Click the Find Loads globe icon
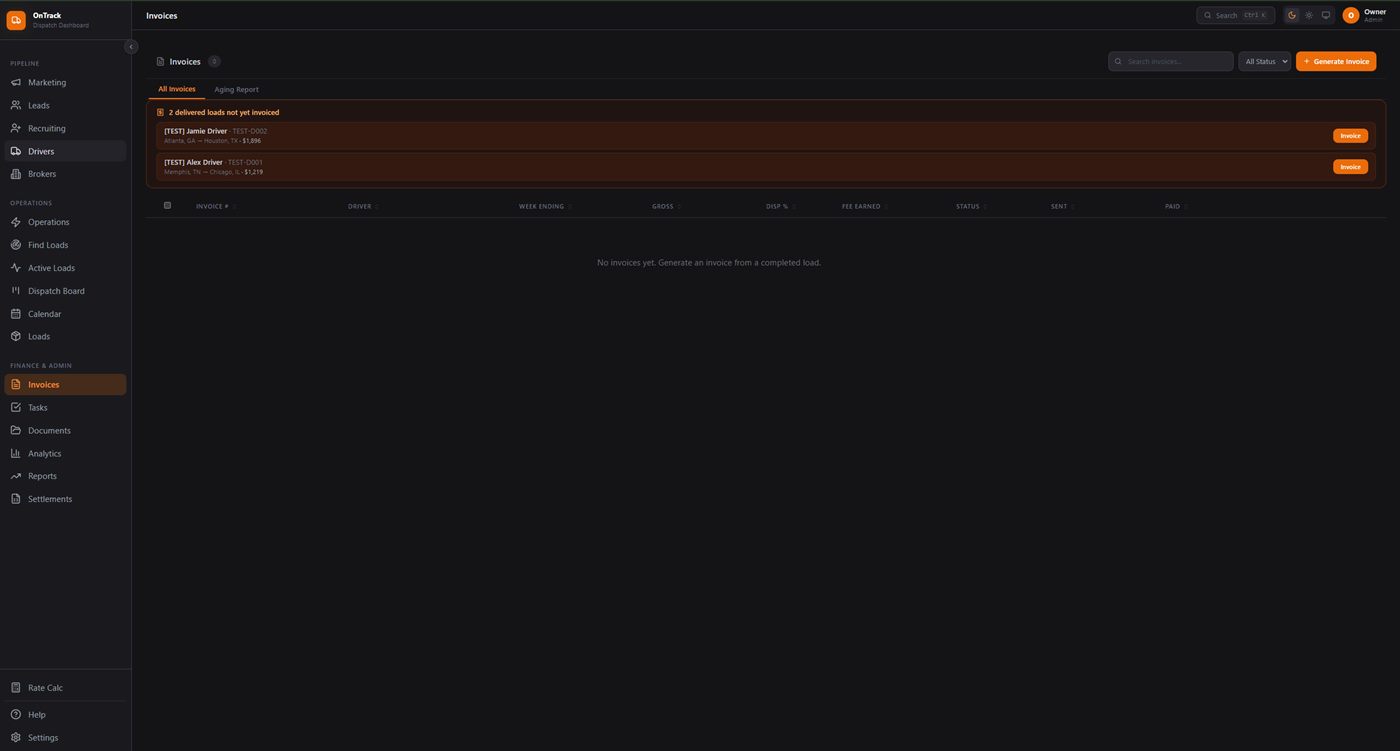 coord(16,245)
